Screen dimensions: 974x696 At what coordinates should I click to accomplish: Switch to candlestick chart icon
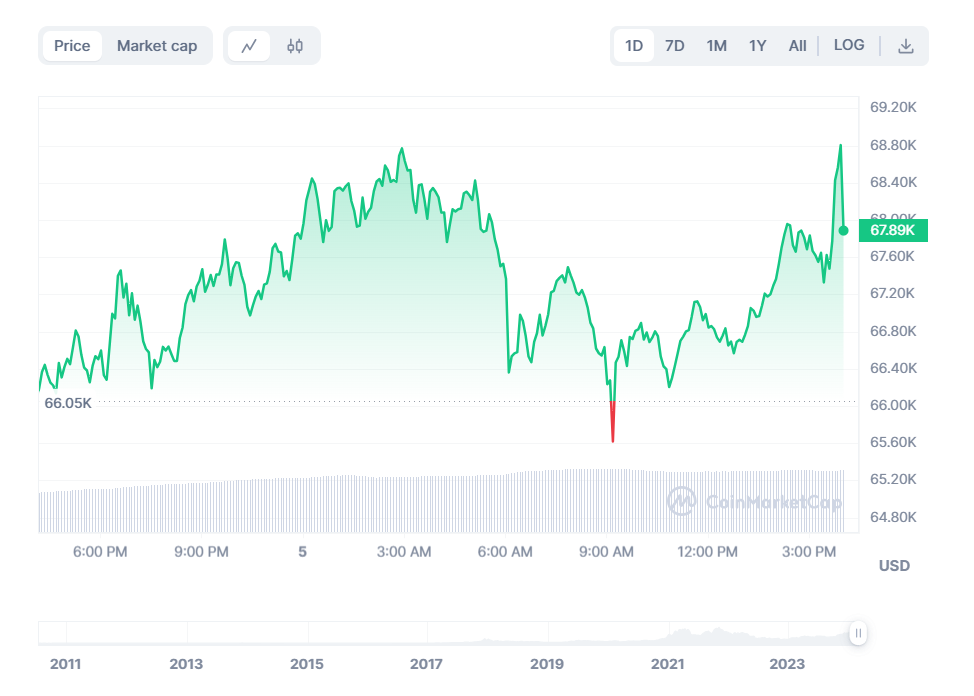click(295, 46)
